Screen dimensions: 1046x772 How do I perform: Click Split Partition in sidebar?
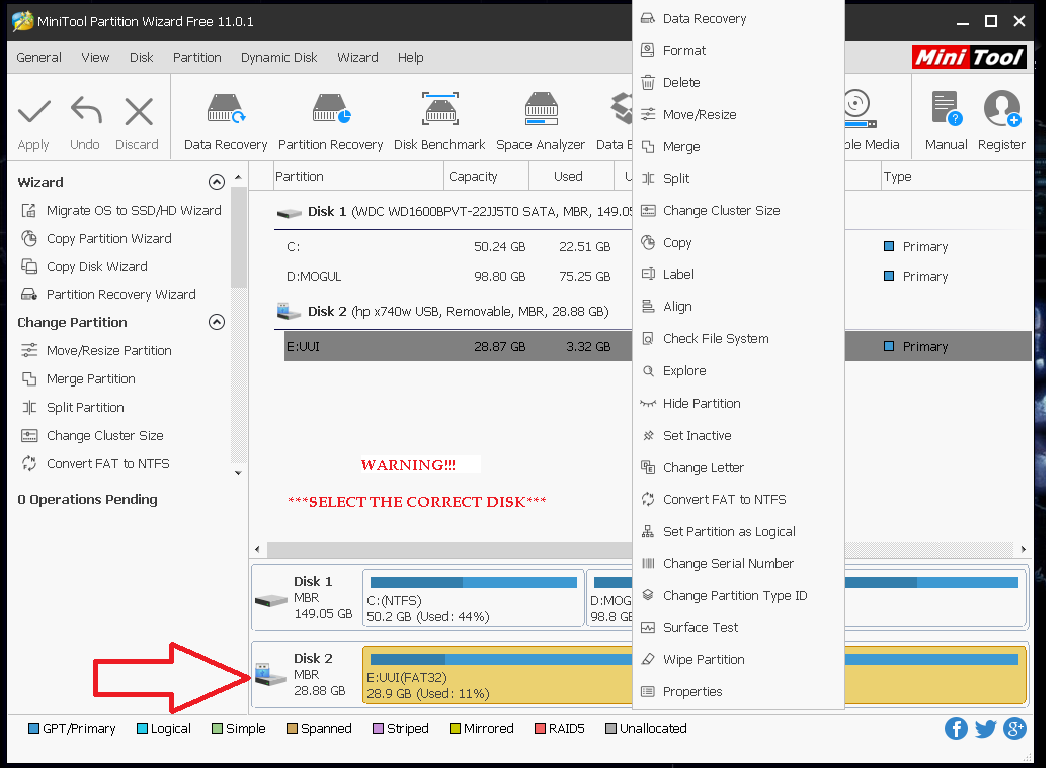(x=73, y=408)
